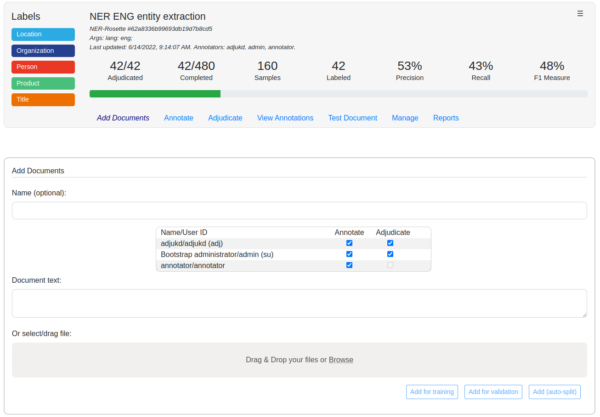600x417 pixels.
Task: Open View Annotations
Action: [x=285, y=118]
